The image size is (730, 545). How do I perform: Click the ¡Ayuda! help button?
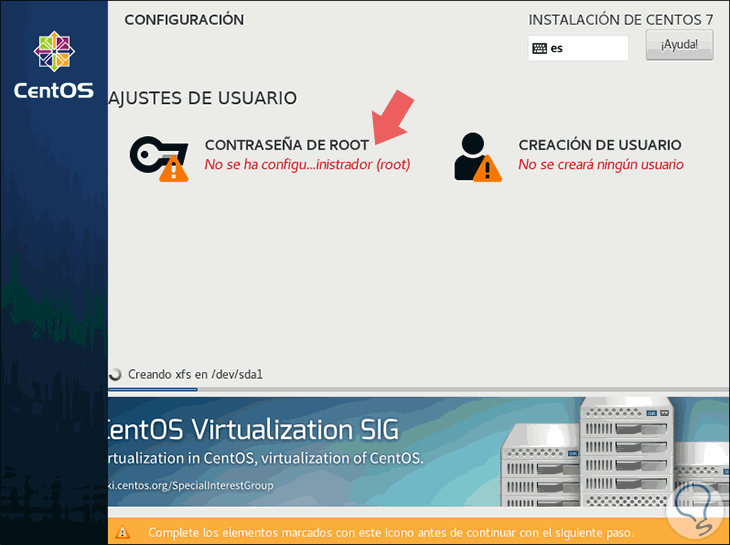(x=679, y=45)
